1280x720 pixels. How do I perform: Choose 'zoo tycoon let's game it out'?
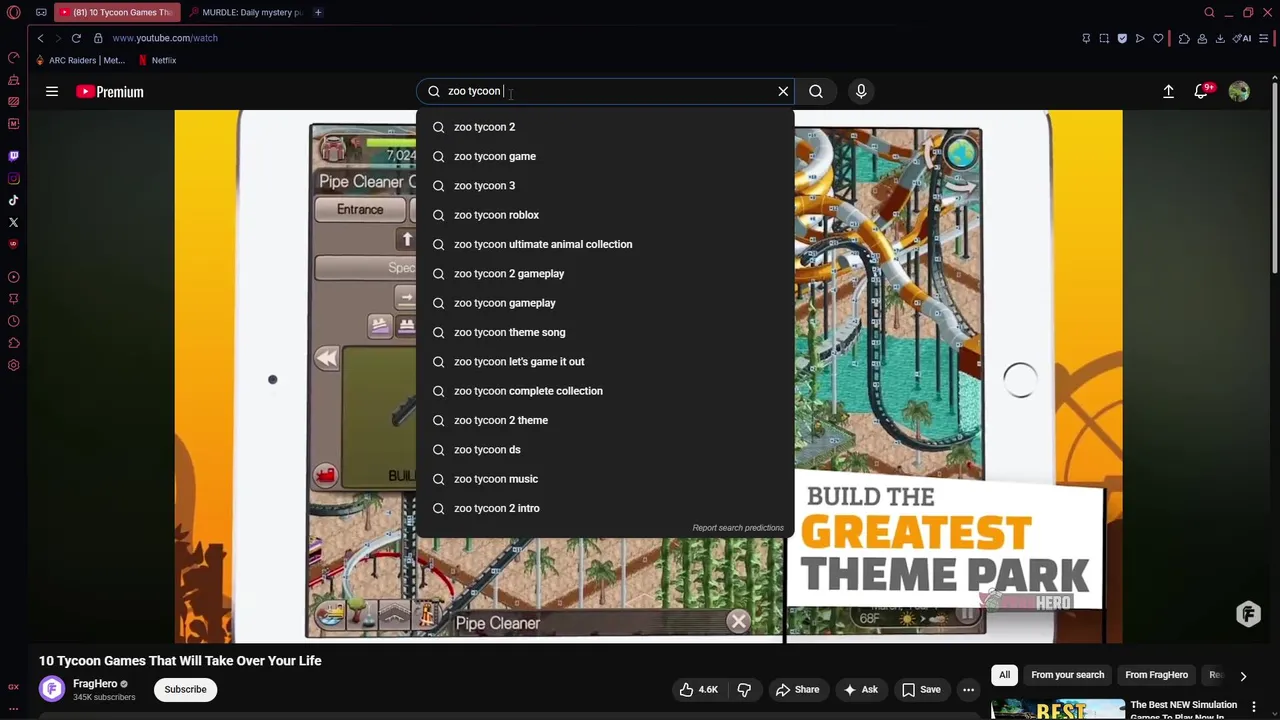click(x=605, y=361)
